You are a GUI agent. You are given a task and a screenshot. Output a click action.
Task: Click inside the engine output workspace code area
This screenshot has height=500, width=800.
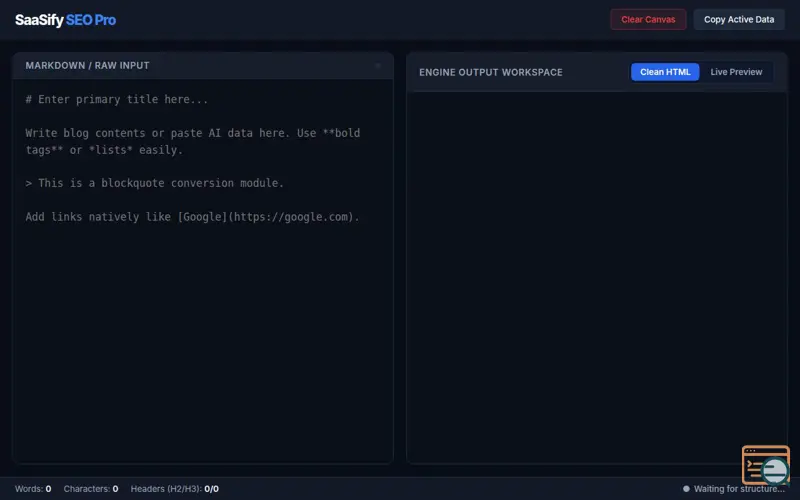(596, 277)
